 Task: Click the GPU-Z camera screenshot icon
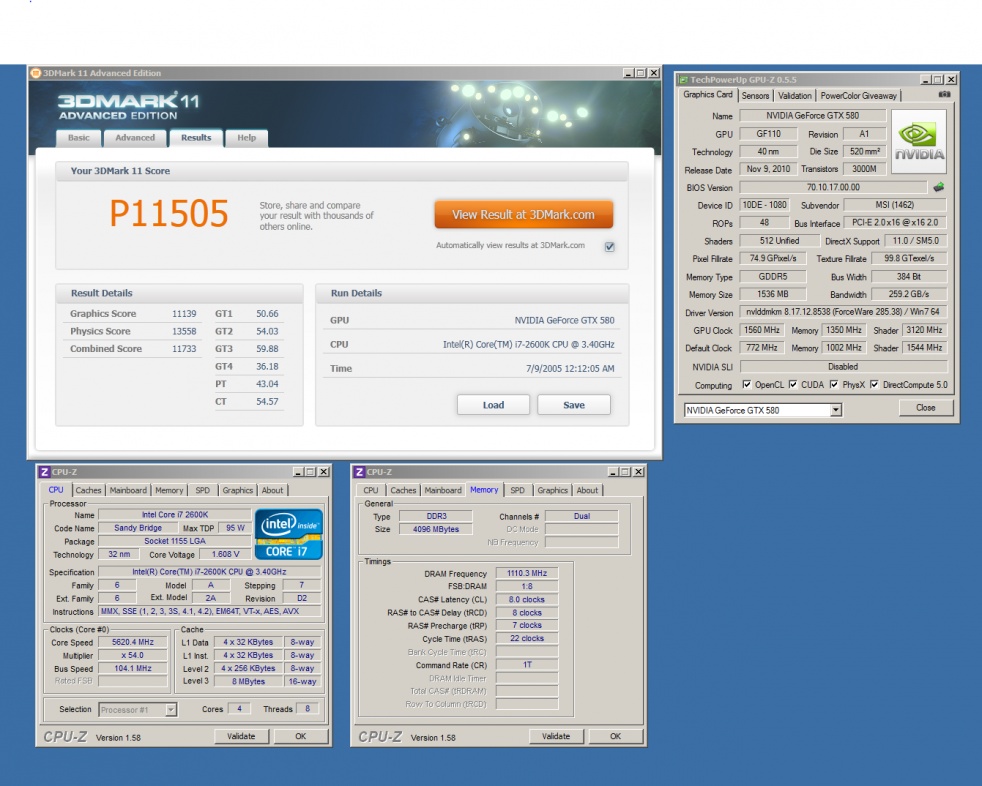tap(944, 95)
